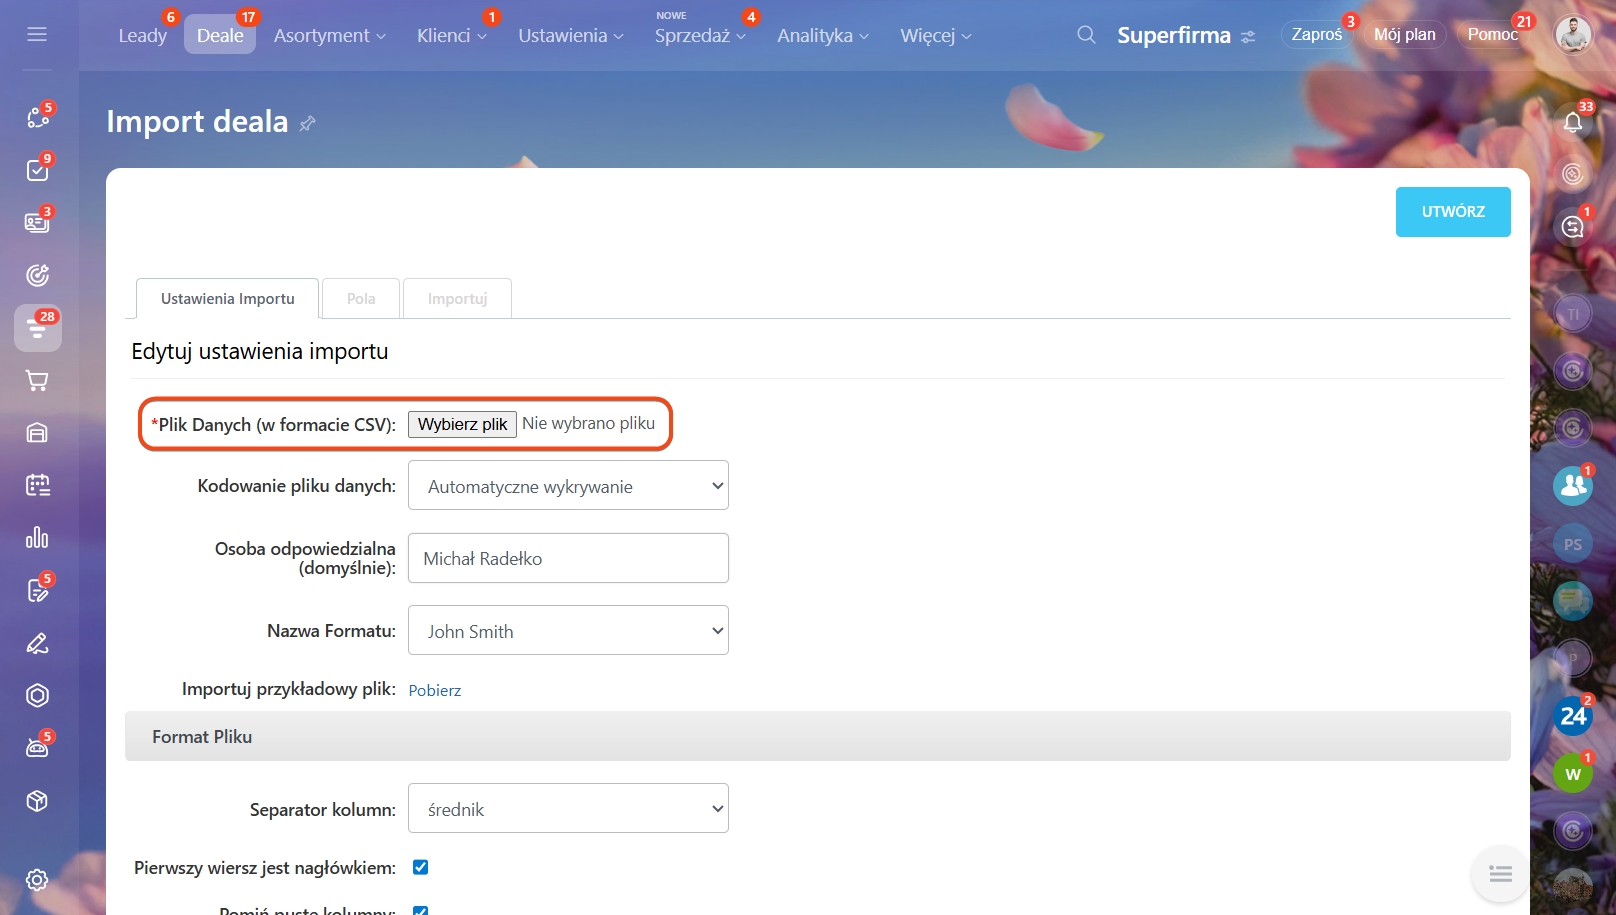Open the goals target icon in sidebar
The height and width of the screenshot is (915, 1616).
tap(38, 275)
